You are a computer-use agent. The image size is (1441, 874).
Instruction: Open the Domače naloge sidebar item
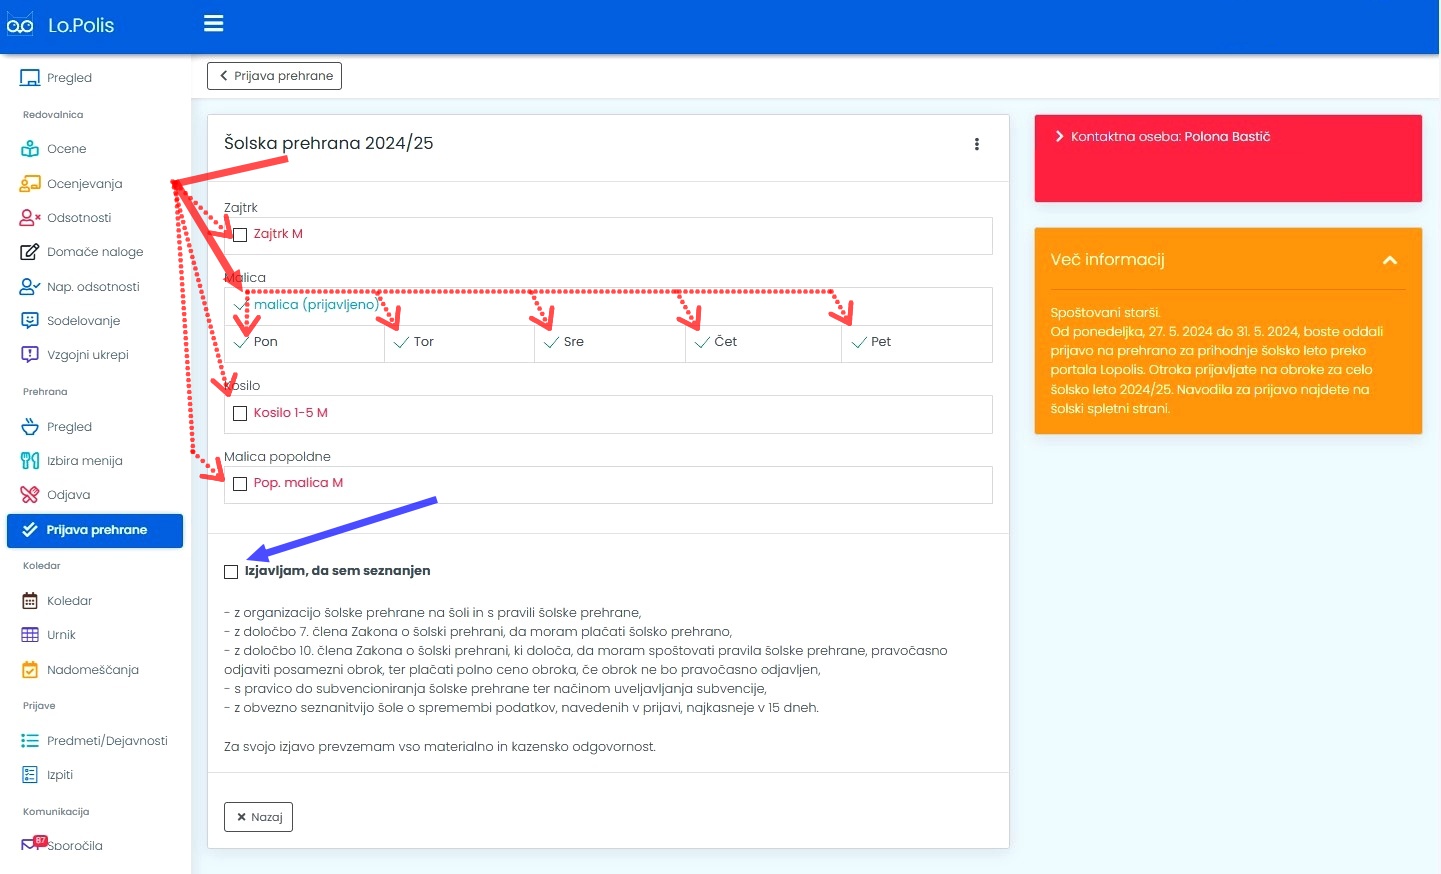[95, 252]
